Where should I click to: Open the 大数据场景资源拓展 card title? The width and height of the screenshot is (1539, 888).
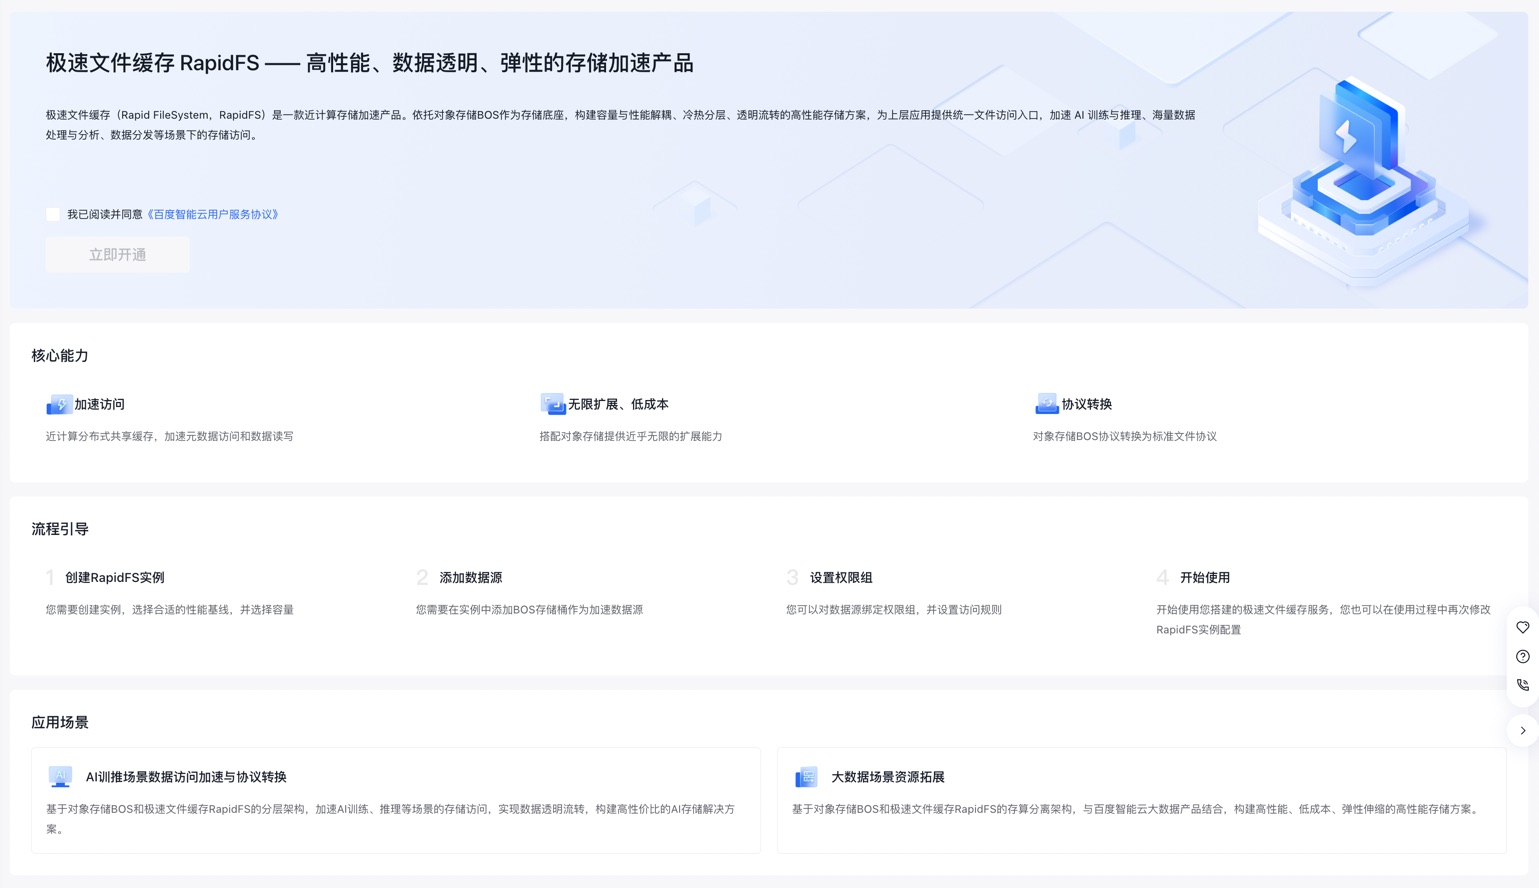pyautogui.click(x=888, y=777)
